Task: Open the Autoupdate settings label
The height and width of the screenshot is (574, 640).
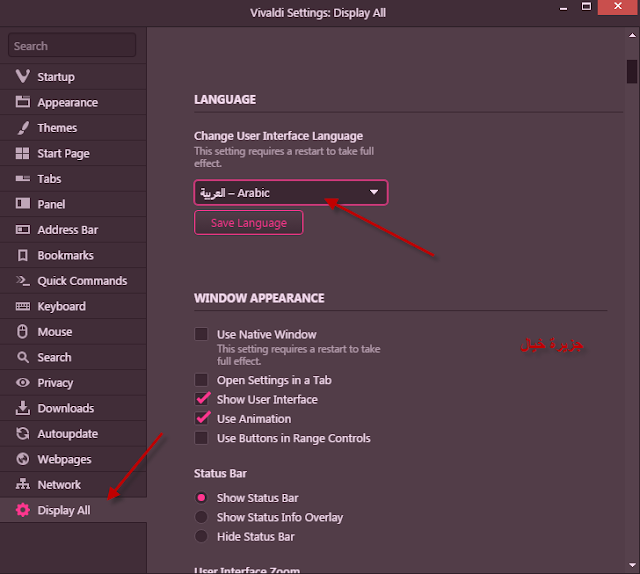Action: pyautogui.click(x=67, y=434)
